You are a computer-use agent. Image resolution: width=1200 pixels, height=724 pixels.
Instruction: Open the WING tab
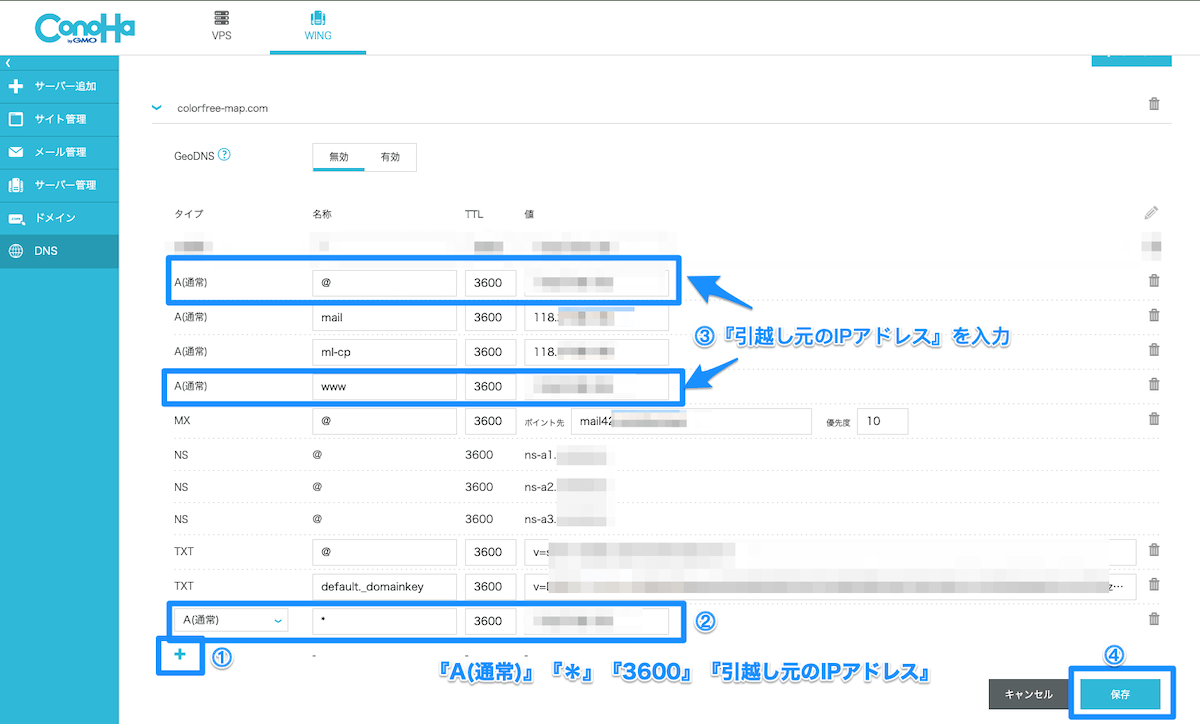click(318, 27)
